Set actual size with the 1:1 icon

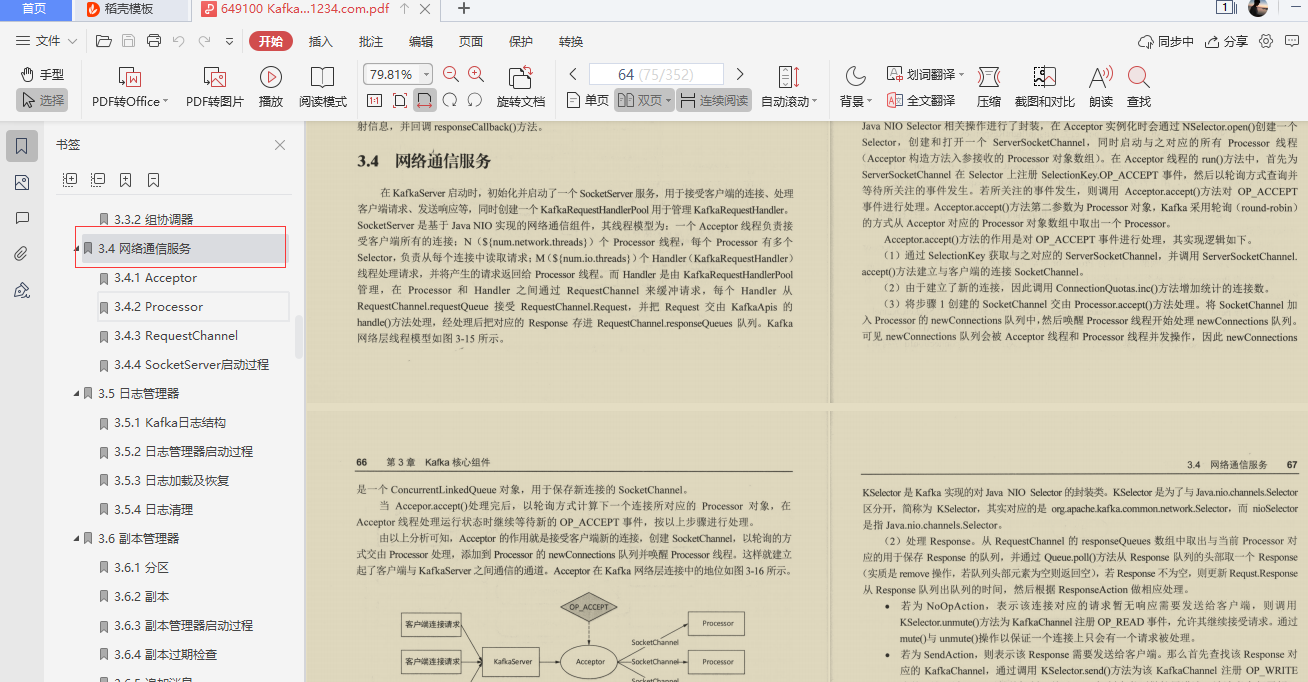point(375,100)
